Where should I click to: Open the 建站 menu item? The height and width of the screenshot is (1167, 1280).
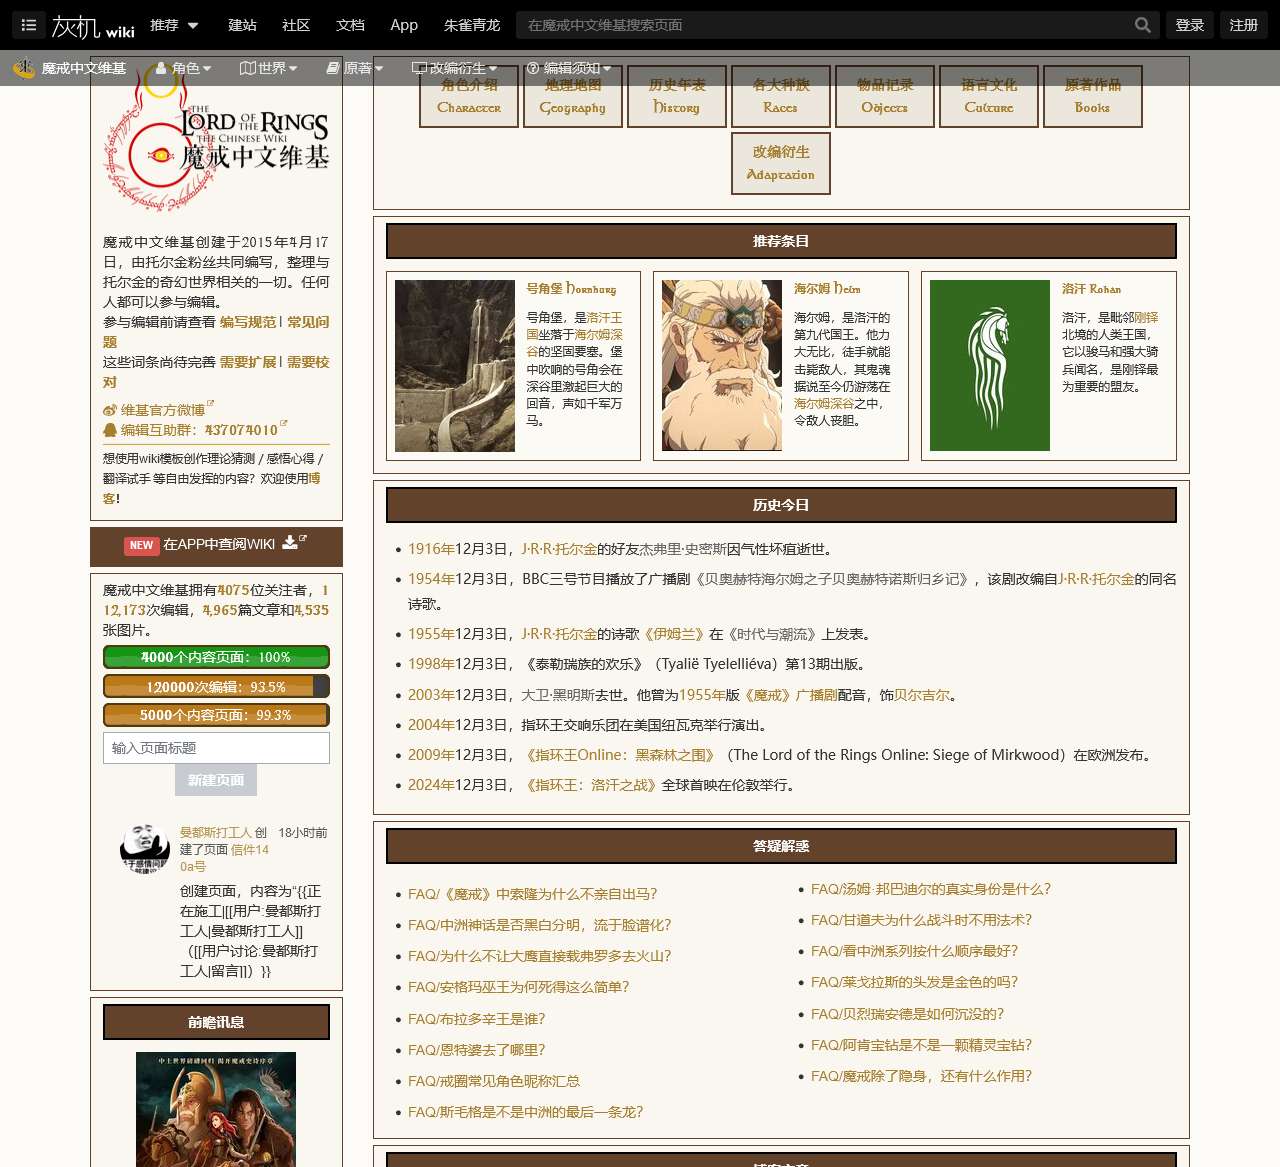point(242,25)
